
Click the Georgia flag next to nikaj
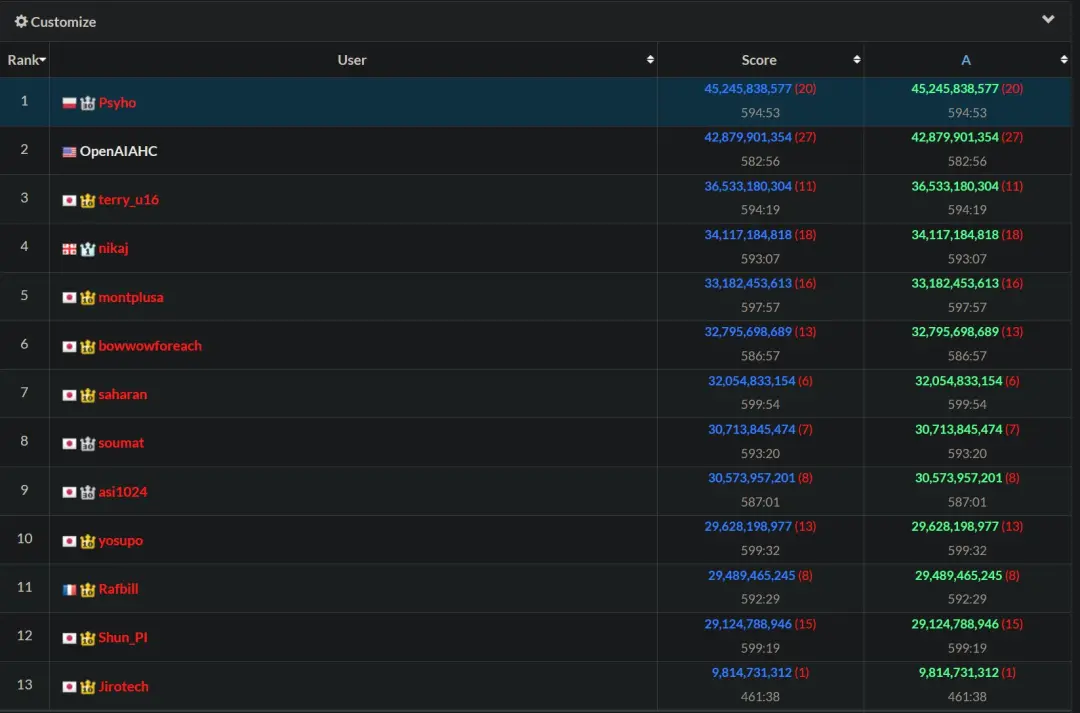69,249
